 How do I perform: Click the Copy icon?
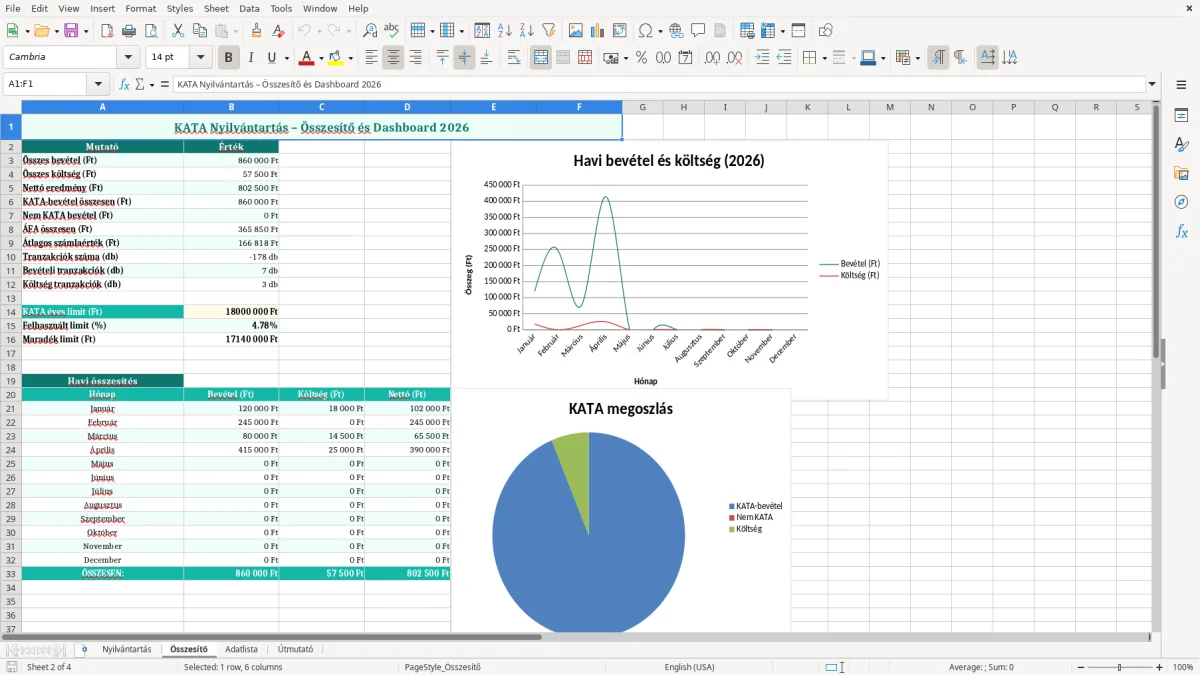tap(199, 31)
